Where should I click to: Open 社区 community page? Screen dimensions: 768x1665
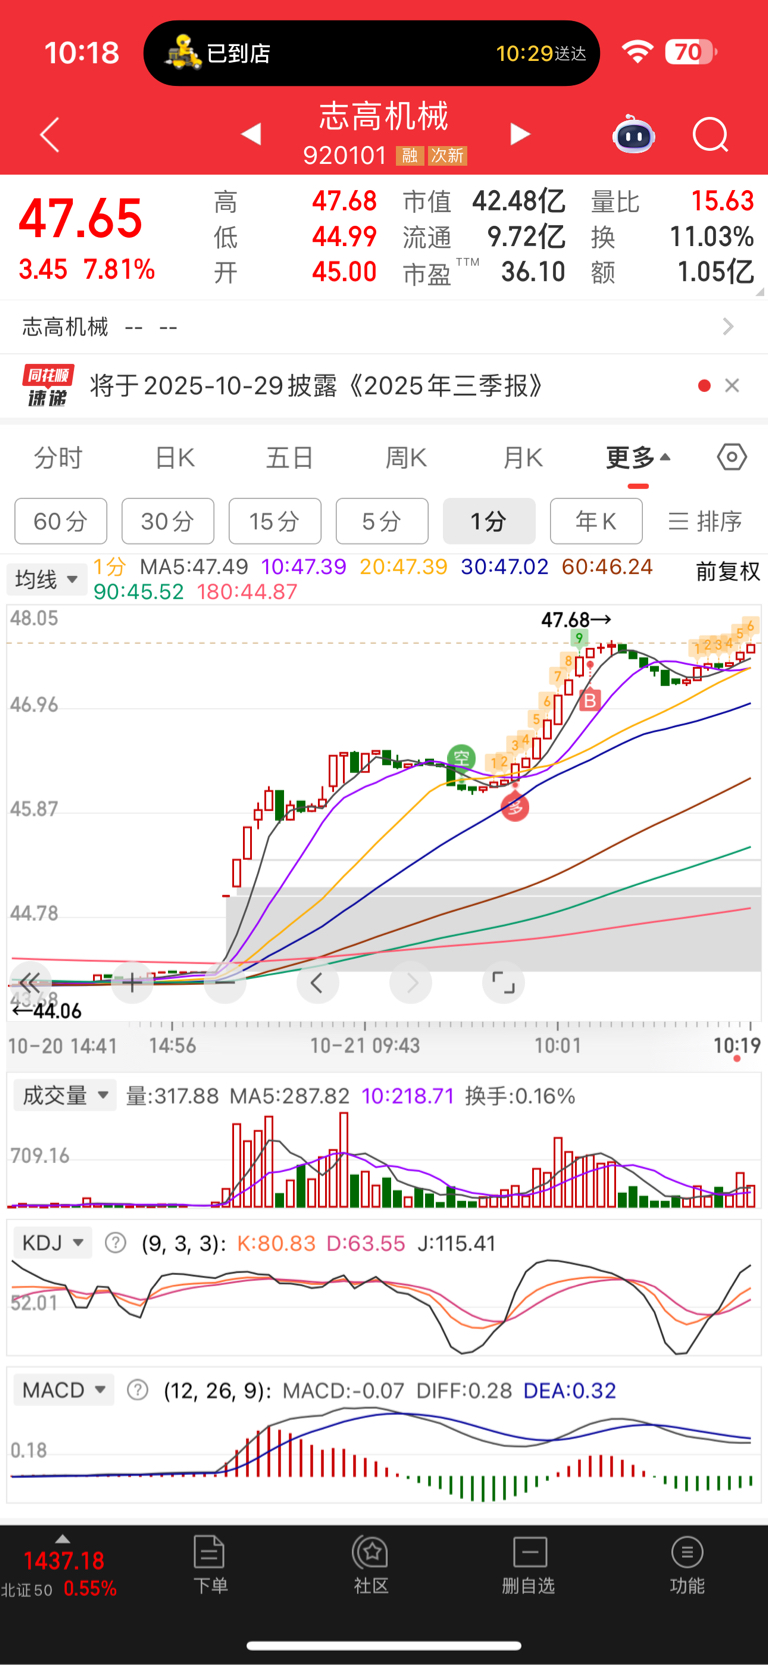371,1565
